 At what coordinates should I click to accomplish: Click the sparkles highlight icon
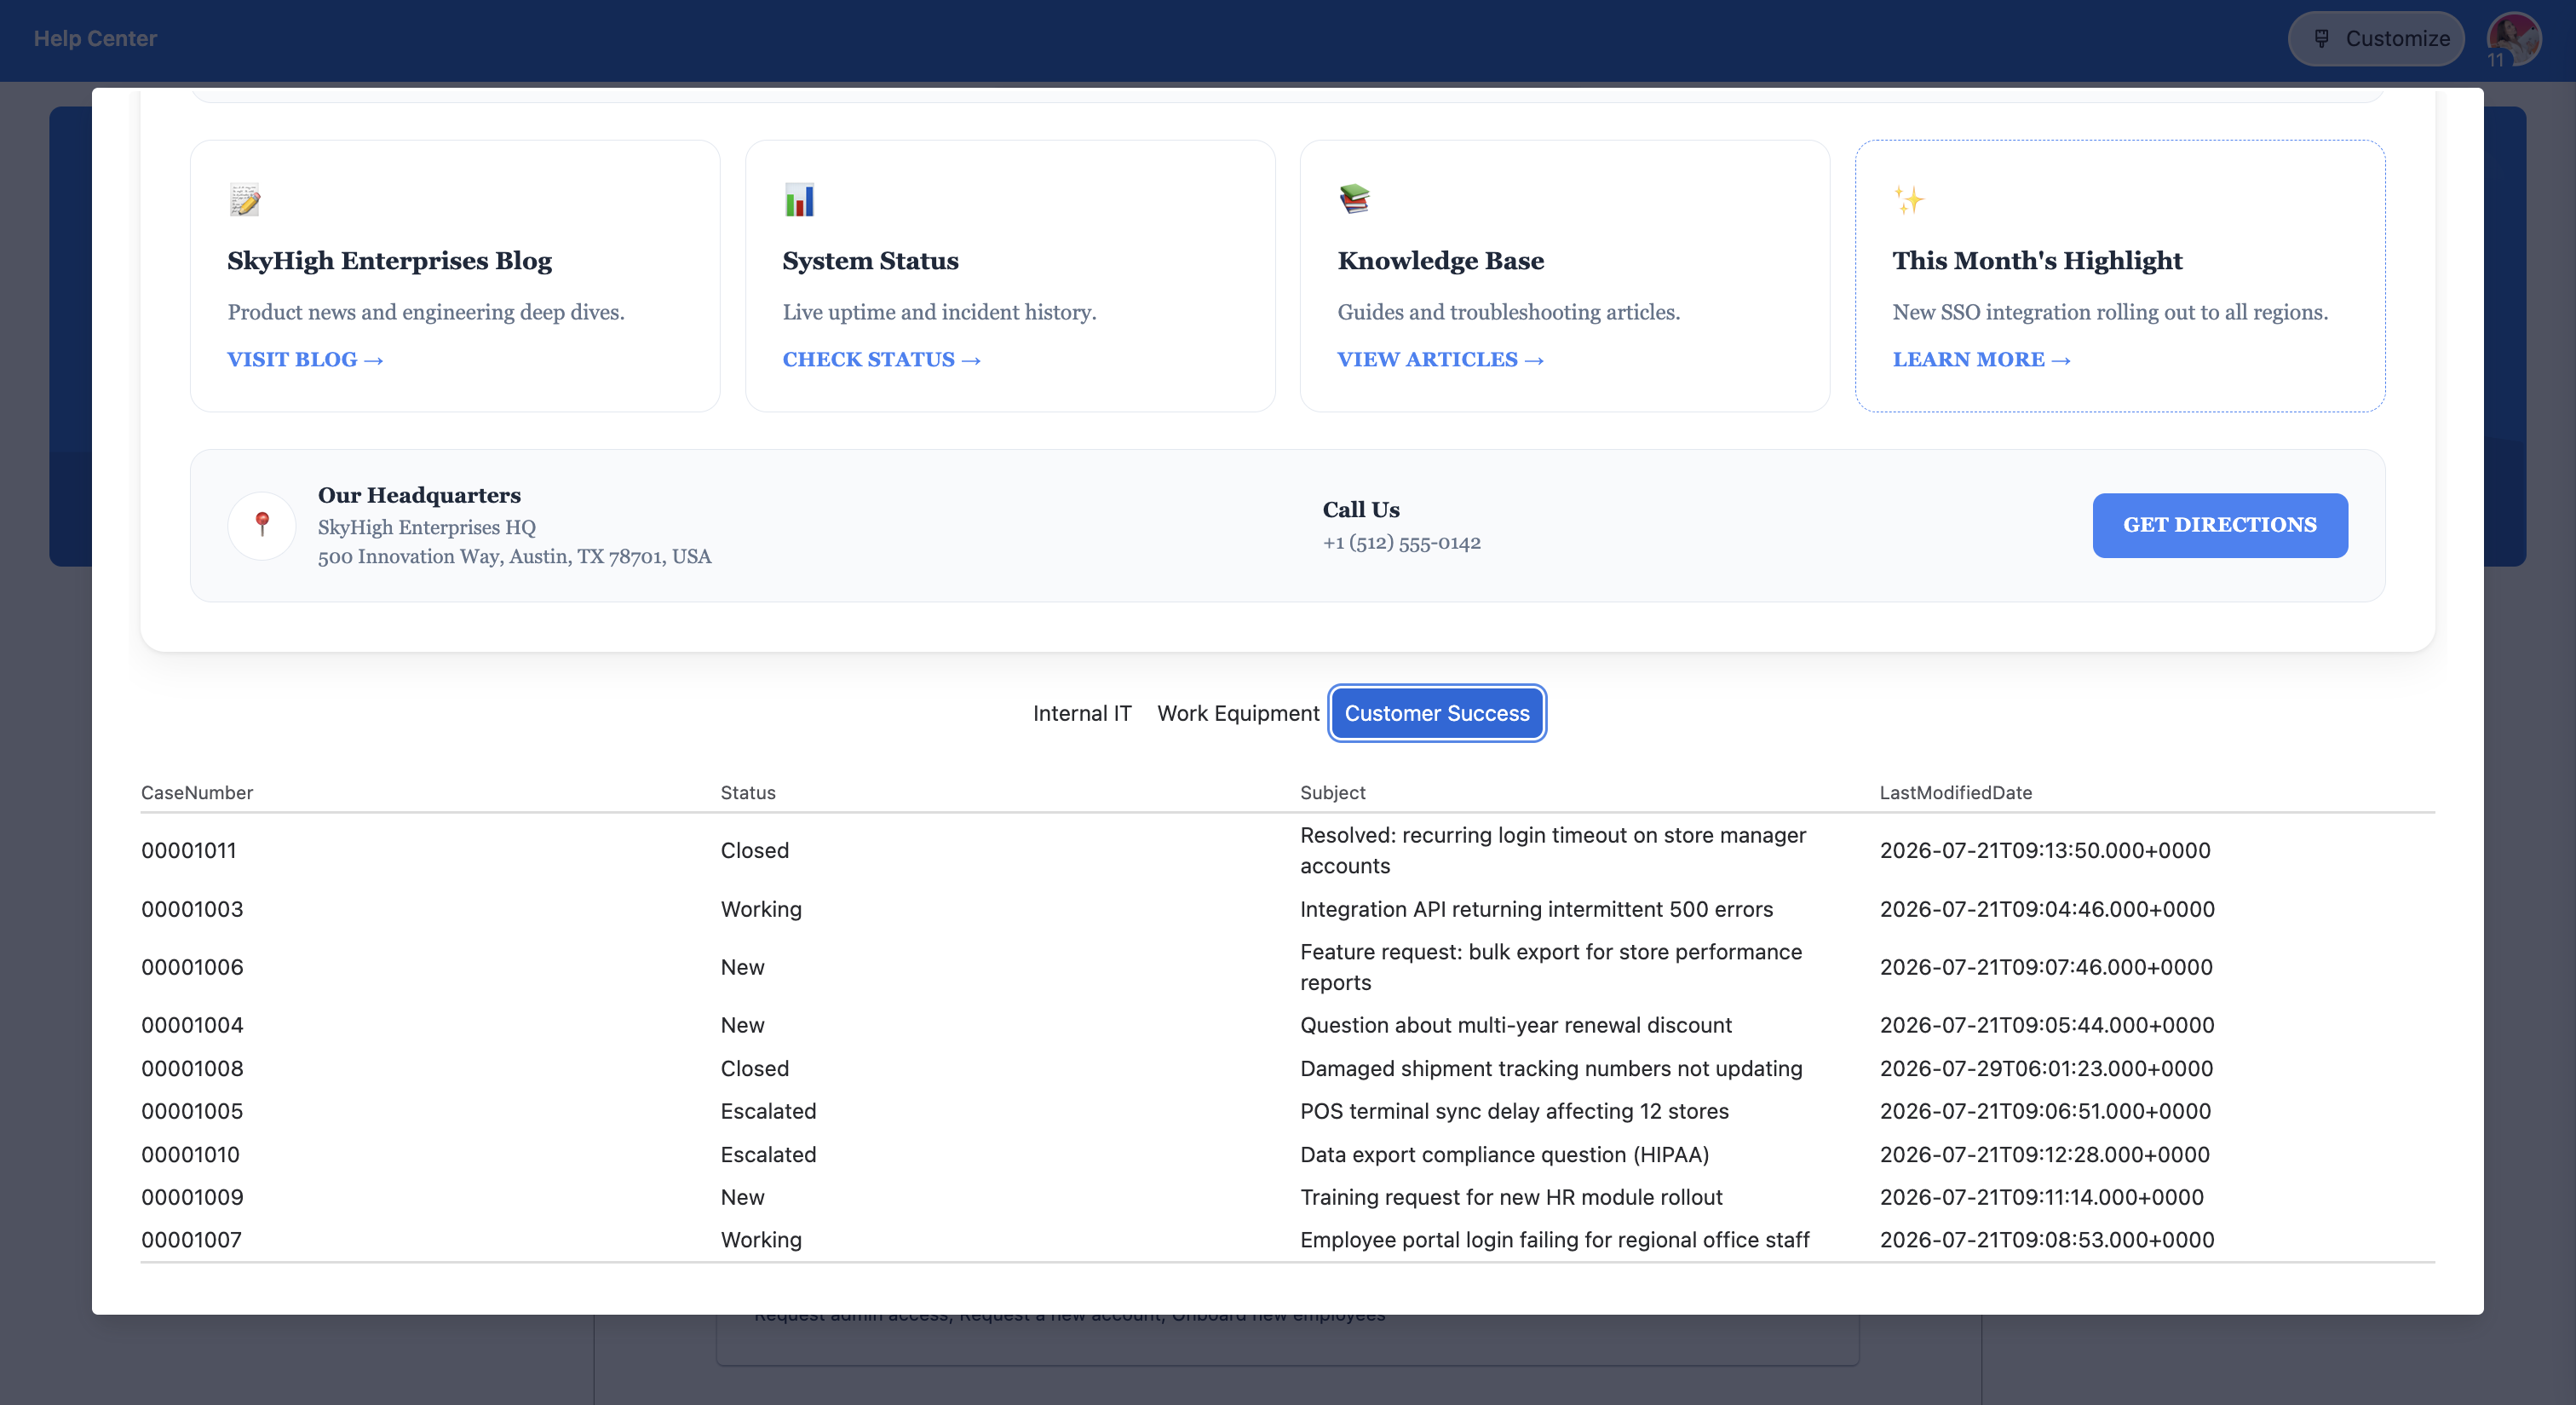[1909, 200]
